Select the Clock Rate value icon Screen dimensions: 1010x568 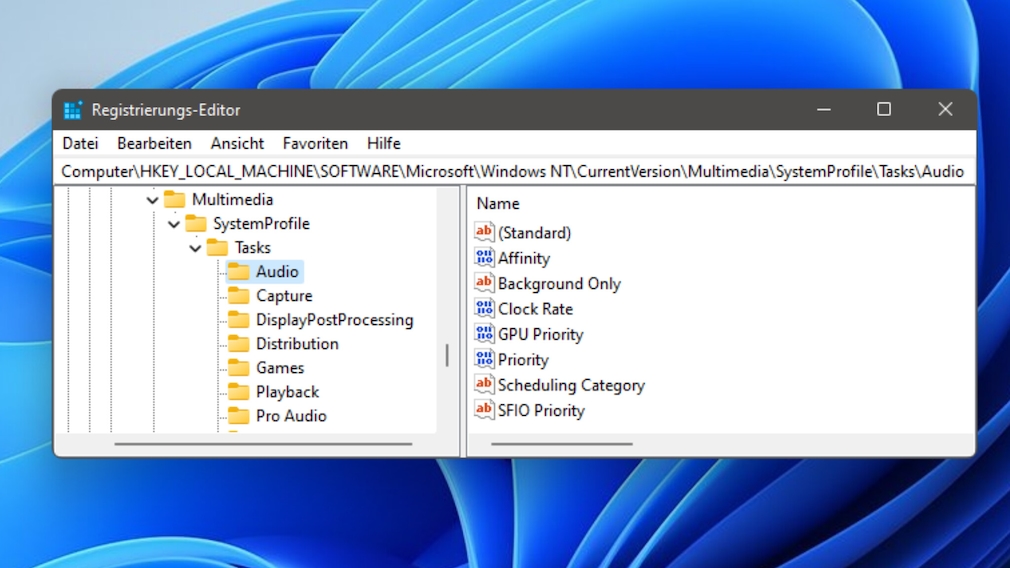point(484,309)
